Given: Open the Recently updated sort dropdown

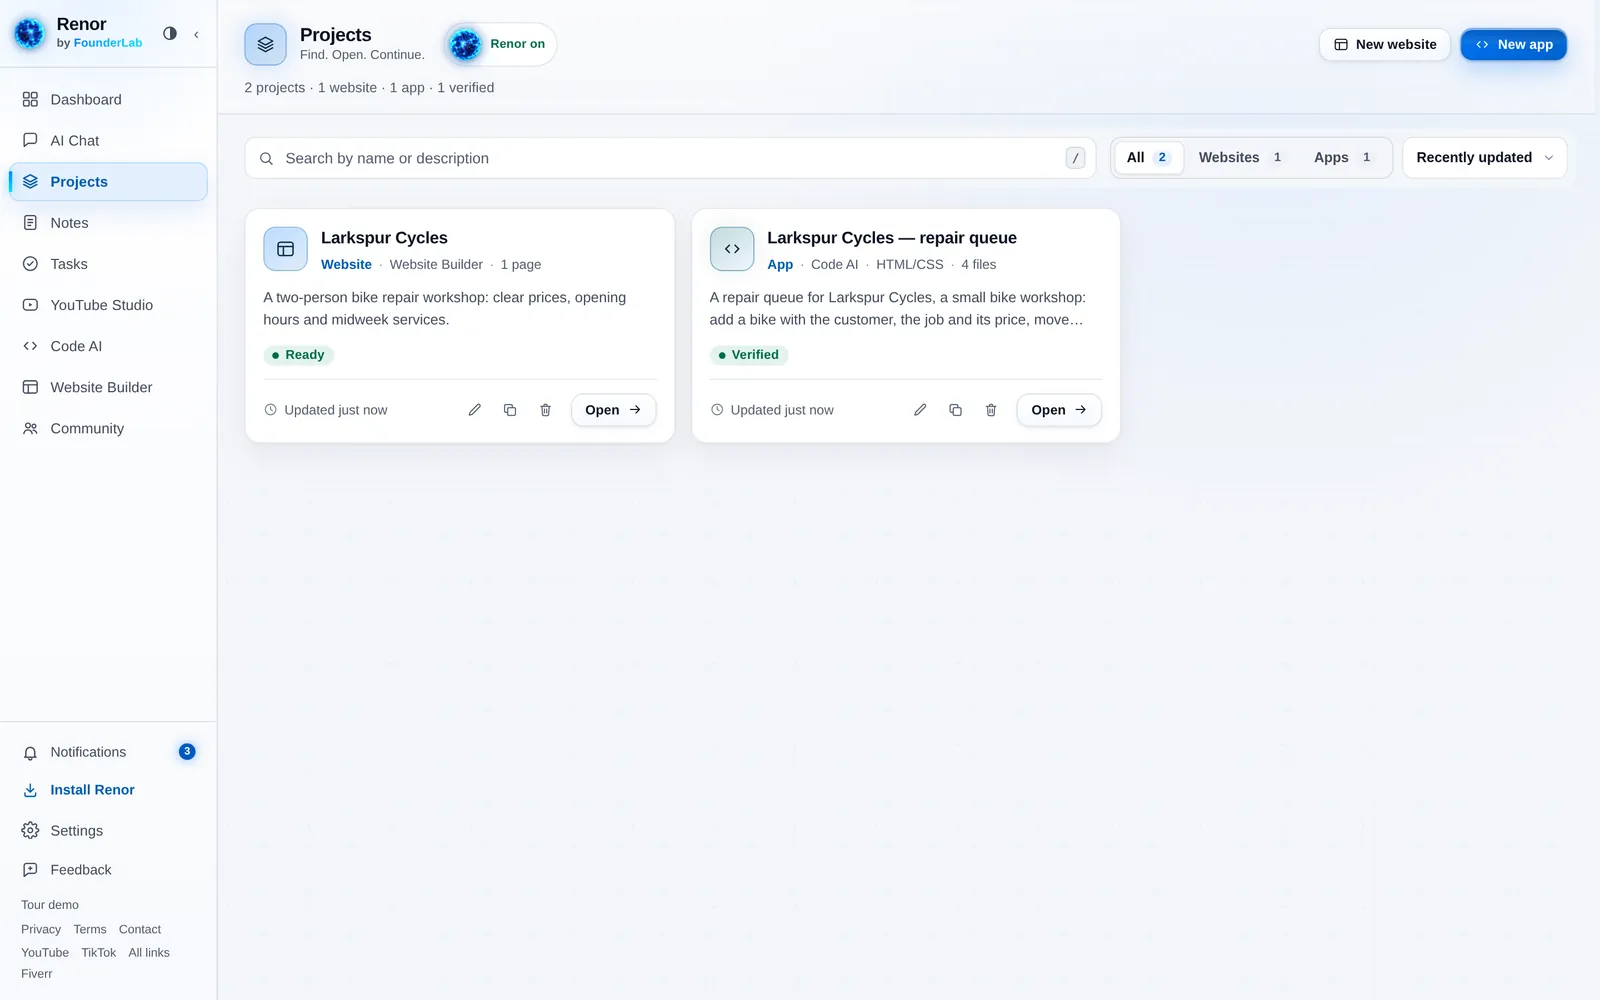Looking at the screenshot, I should [x=1484, y=158].
